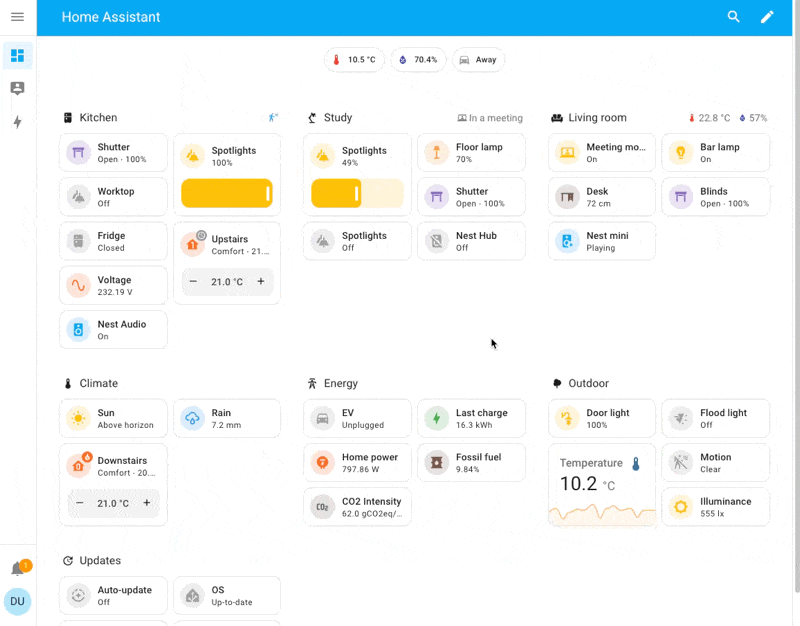Decrease Downstairs thermostat temperature with minus
Viewport: 800px width, 626px height.
[x=80, y=503]
